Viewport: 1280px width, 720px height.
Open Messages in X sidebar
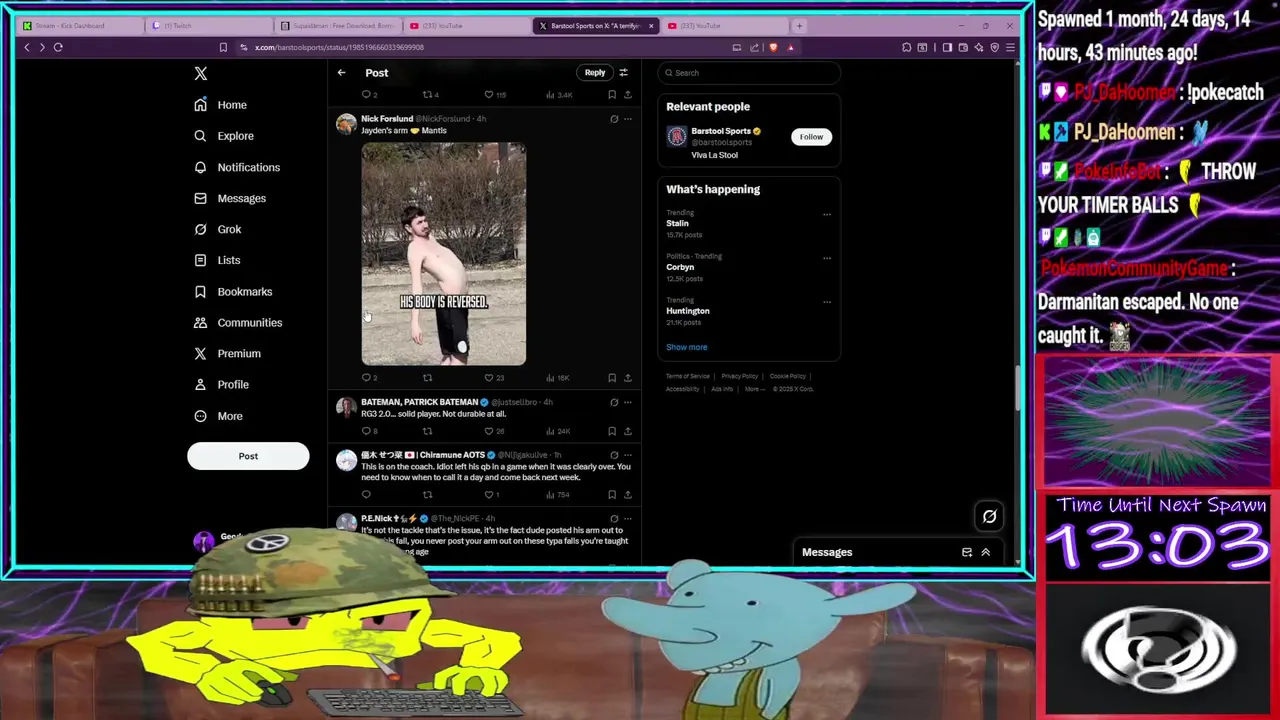230,198
